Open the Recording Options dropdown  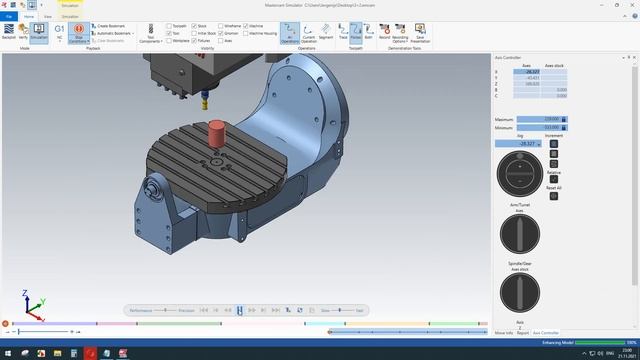[x=400, y=33]
